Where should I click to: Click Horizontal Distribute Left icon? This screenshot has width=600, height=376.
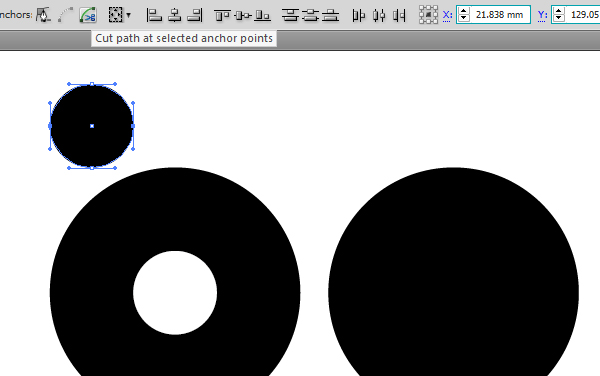click(x=359, y=15)
